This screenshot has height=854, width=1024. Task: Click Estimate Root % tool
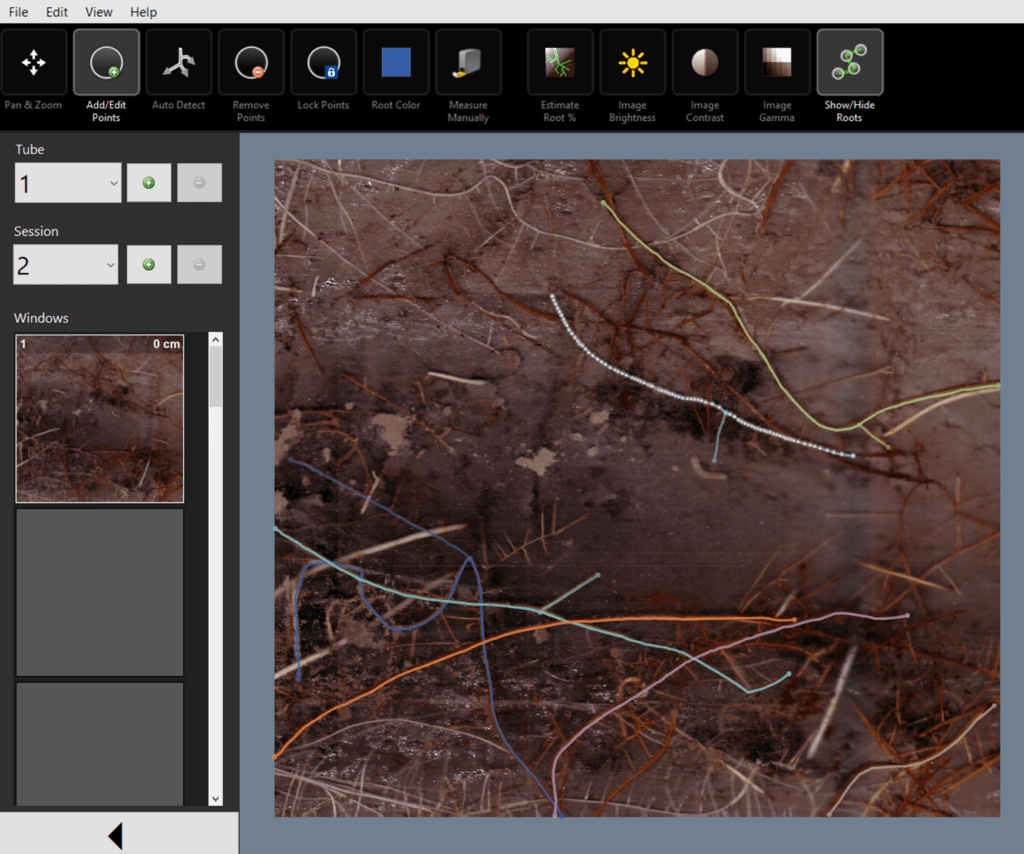coord(560,64)
